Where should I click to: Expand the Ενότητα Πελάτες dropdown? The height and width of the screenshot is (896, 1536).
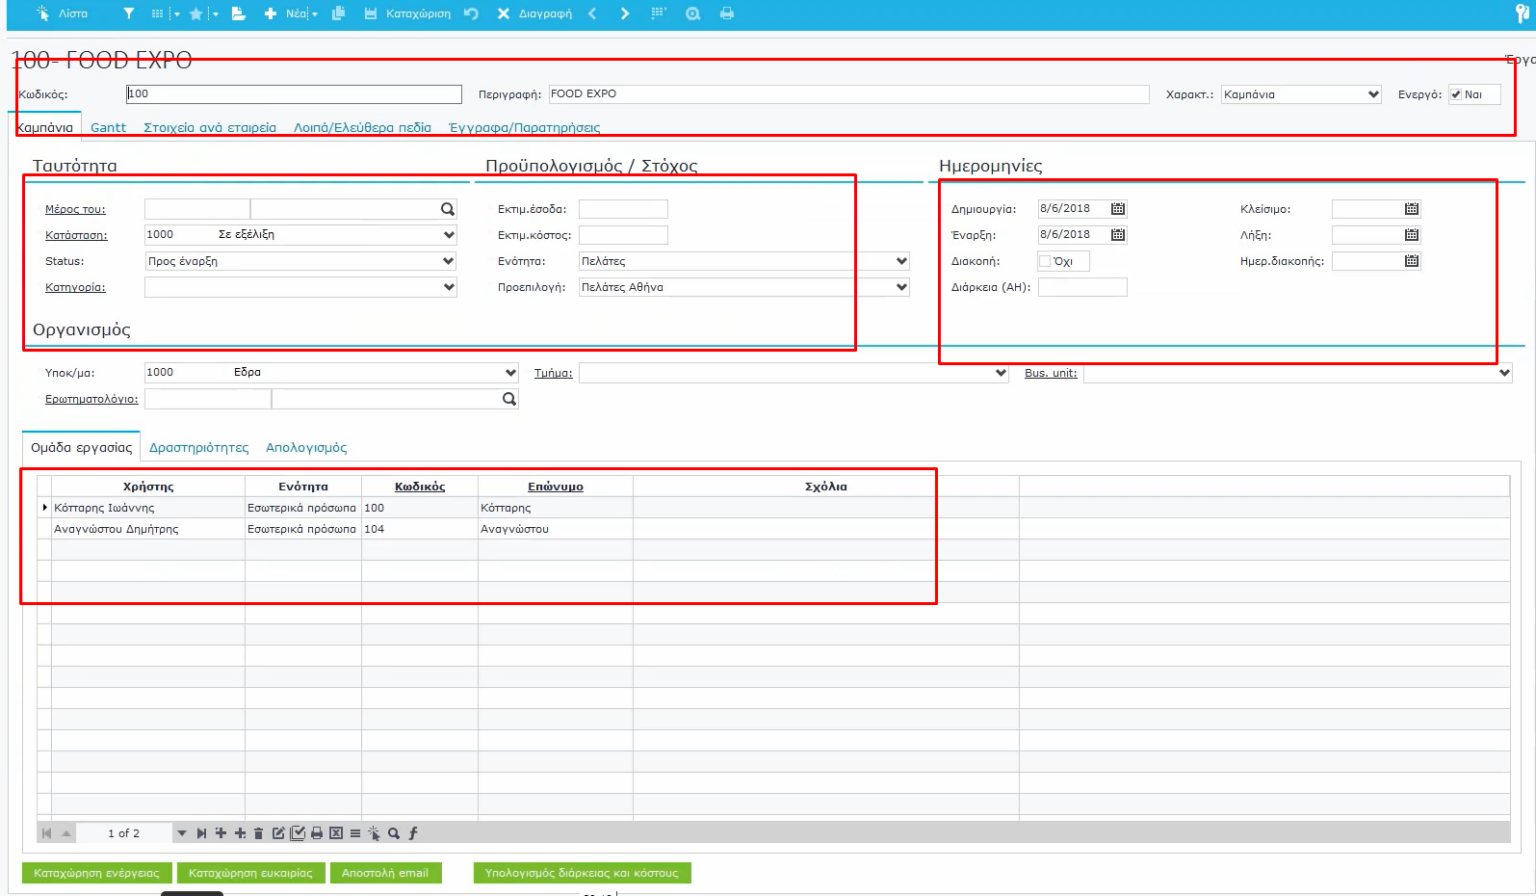(901, 261)
